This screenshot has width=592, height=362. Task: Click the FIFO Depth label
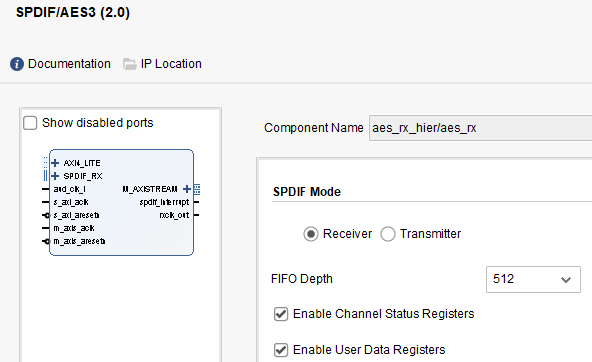tap(302, 279)
